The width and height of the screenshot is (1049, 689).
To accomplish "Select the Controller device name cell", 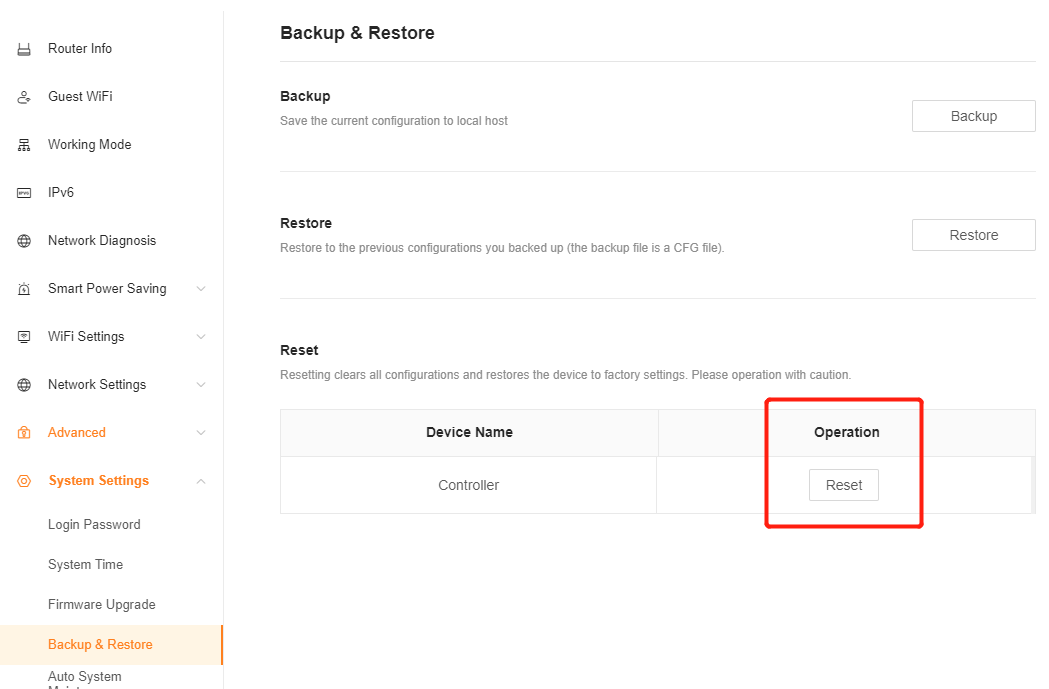I will coord(468,485).
